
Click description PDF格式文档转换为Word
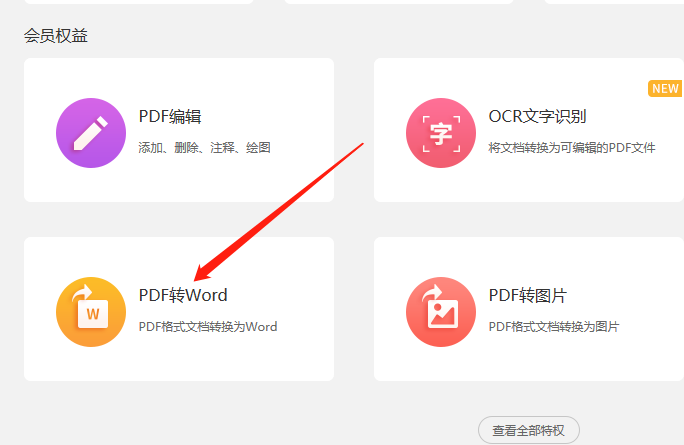[x=208, y=326]
